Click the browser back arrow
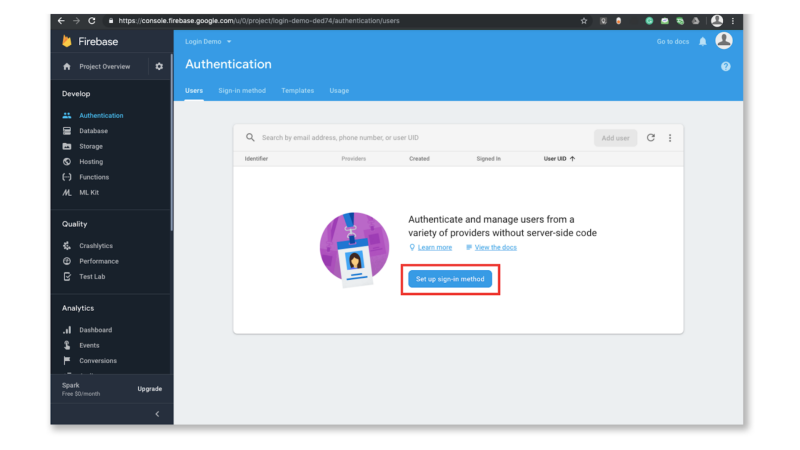 61,20
